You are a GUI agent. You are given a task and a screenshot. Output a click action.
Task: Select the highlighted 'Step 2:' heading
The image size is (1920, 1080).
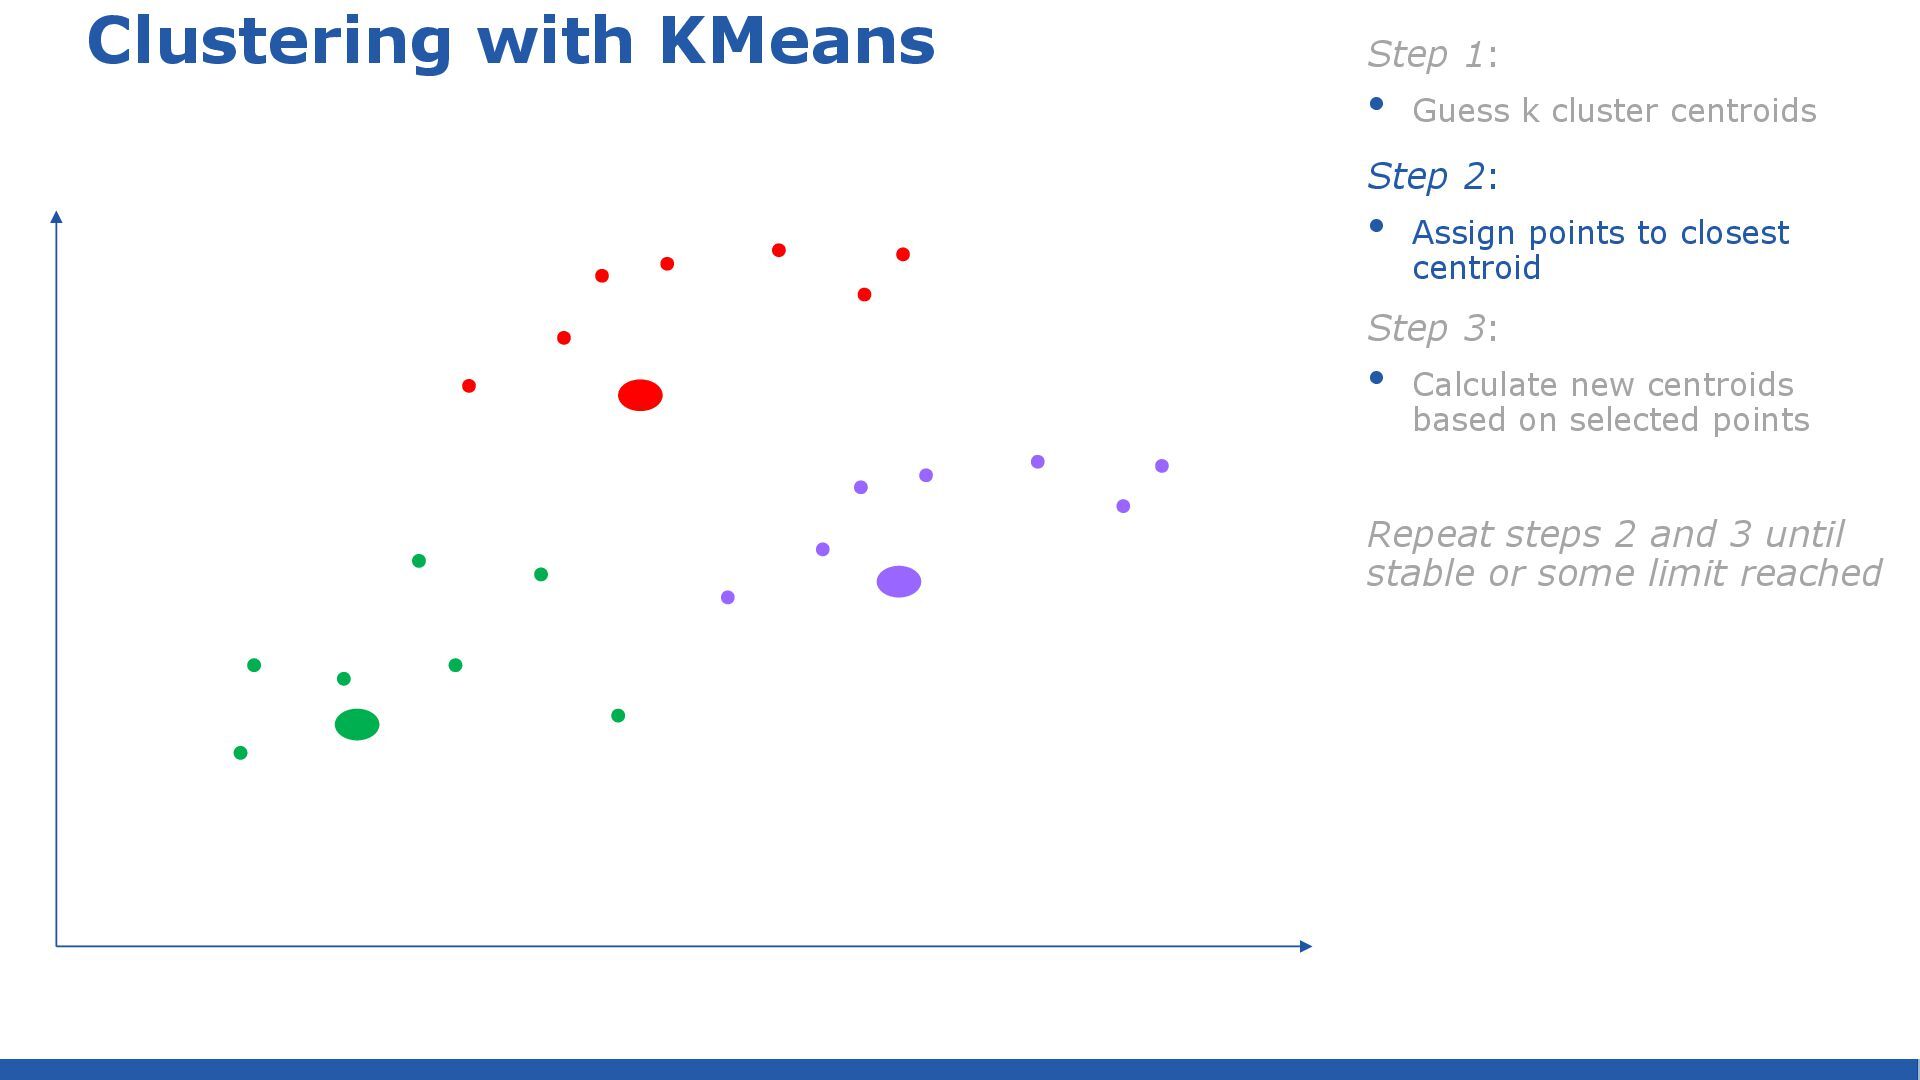[1432, 176]
